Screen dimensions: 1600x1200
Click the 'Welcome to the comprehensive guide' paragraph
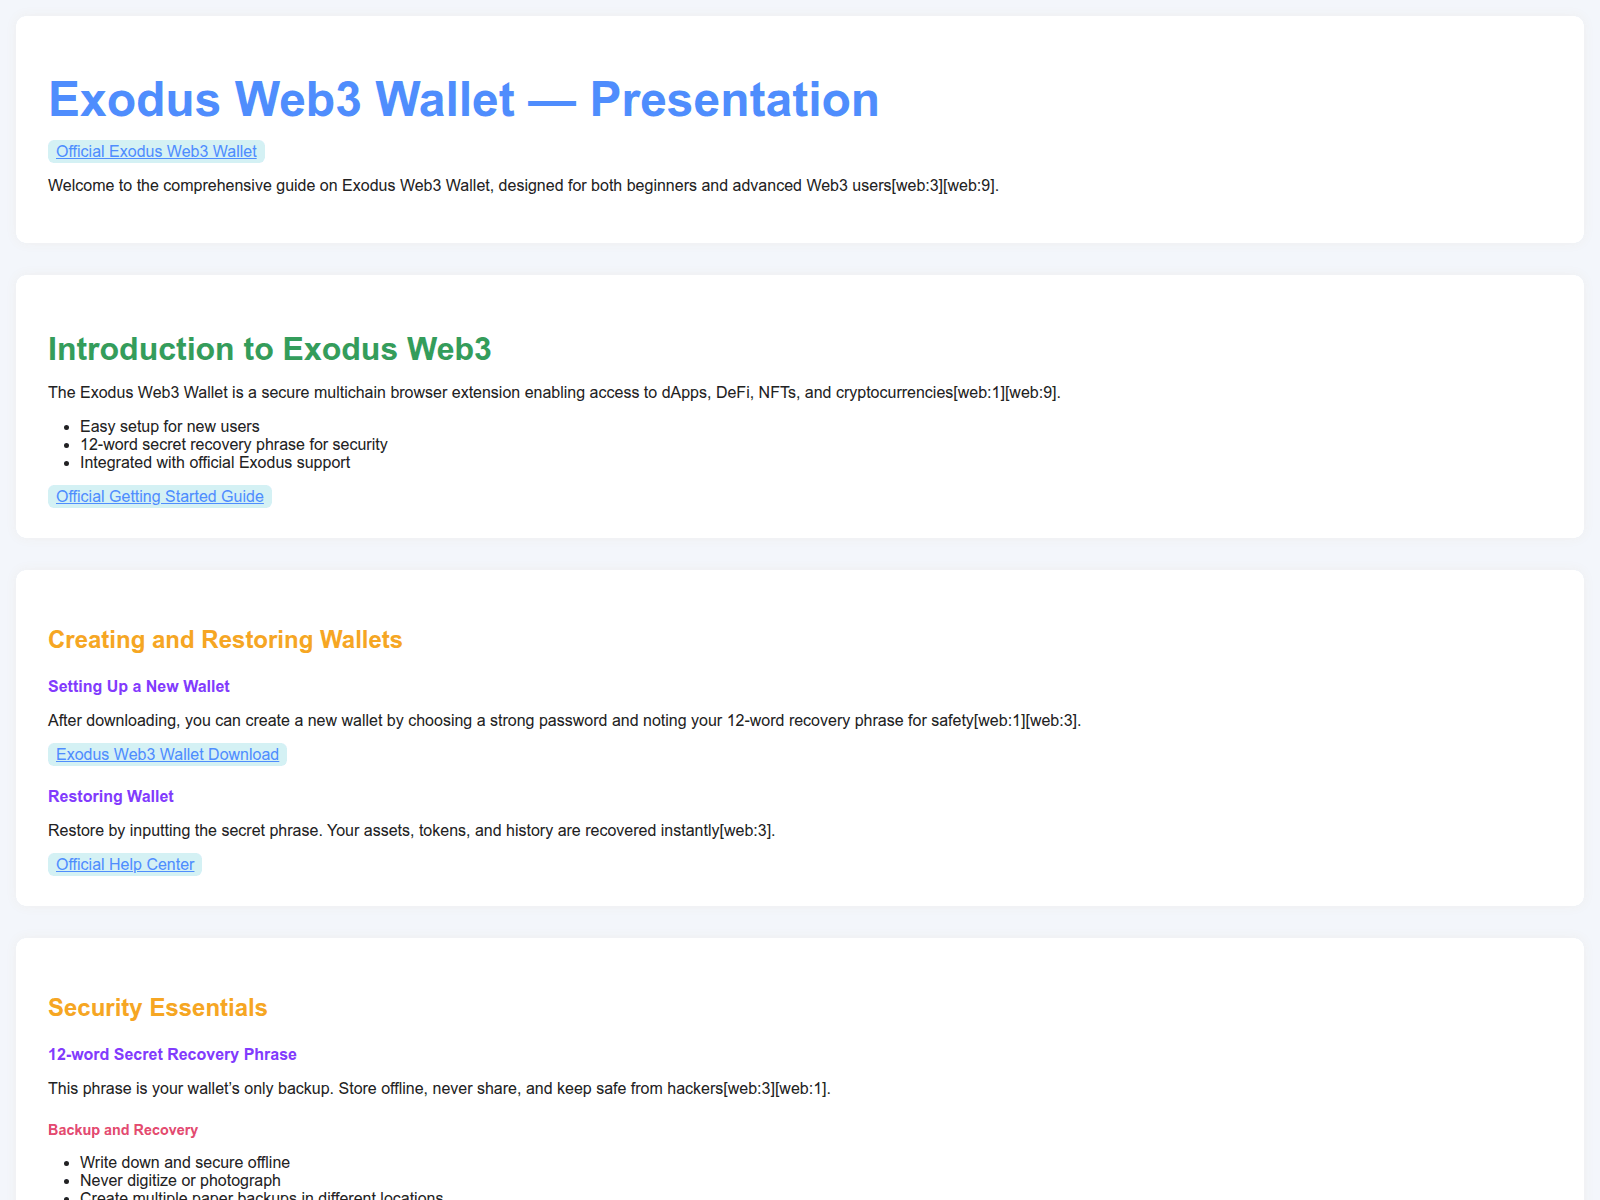tap(524, 185)
